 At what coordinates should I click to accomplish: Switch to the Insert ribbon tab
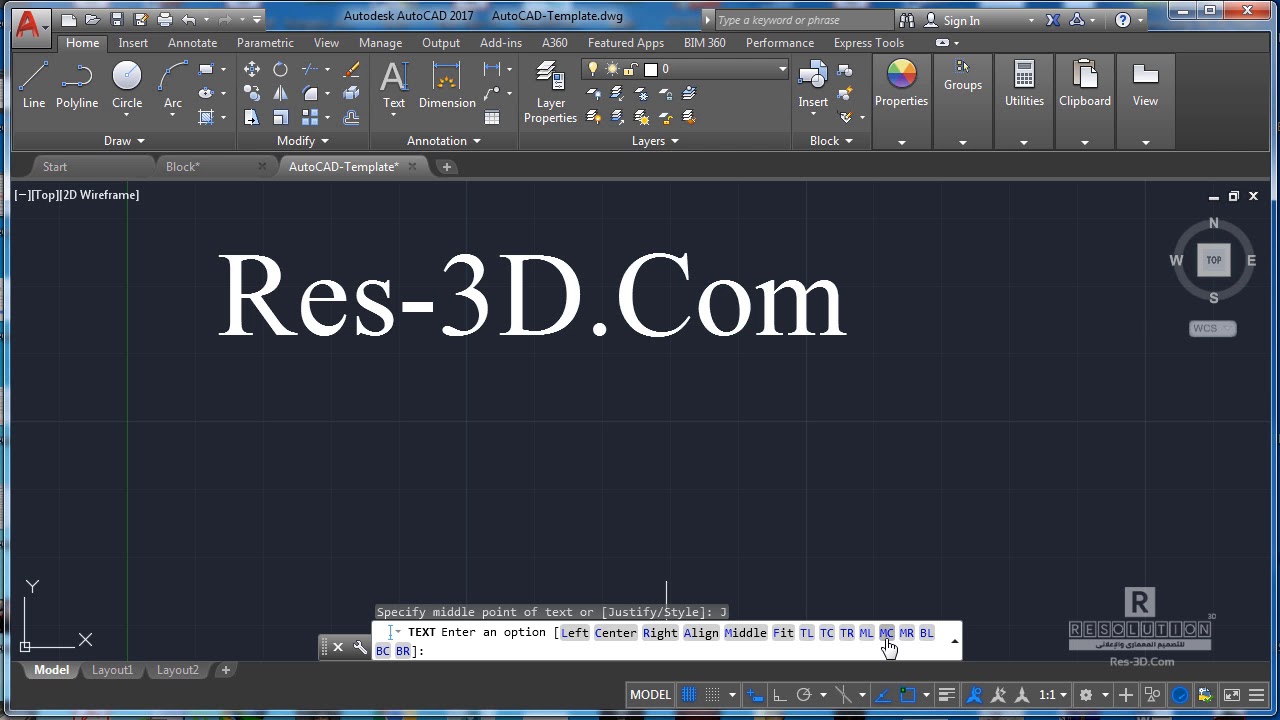tap(133, 43)
